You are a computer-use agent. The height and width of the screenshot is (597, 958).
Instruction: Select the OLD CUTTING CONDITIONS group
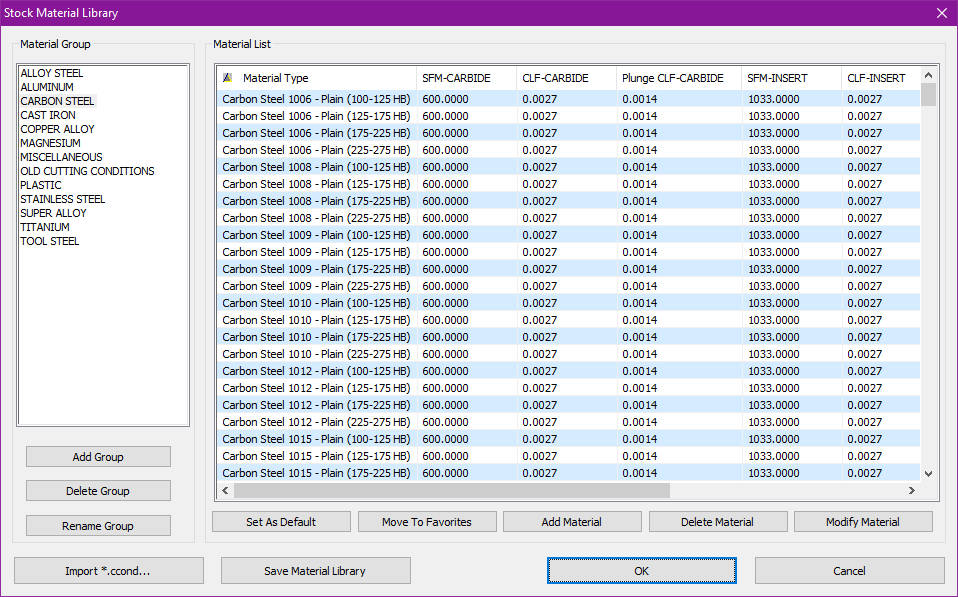(87, 171)
